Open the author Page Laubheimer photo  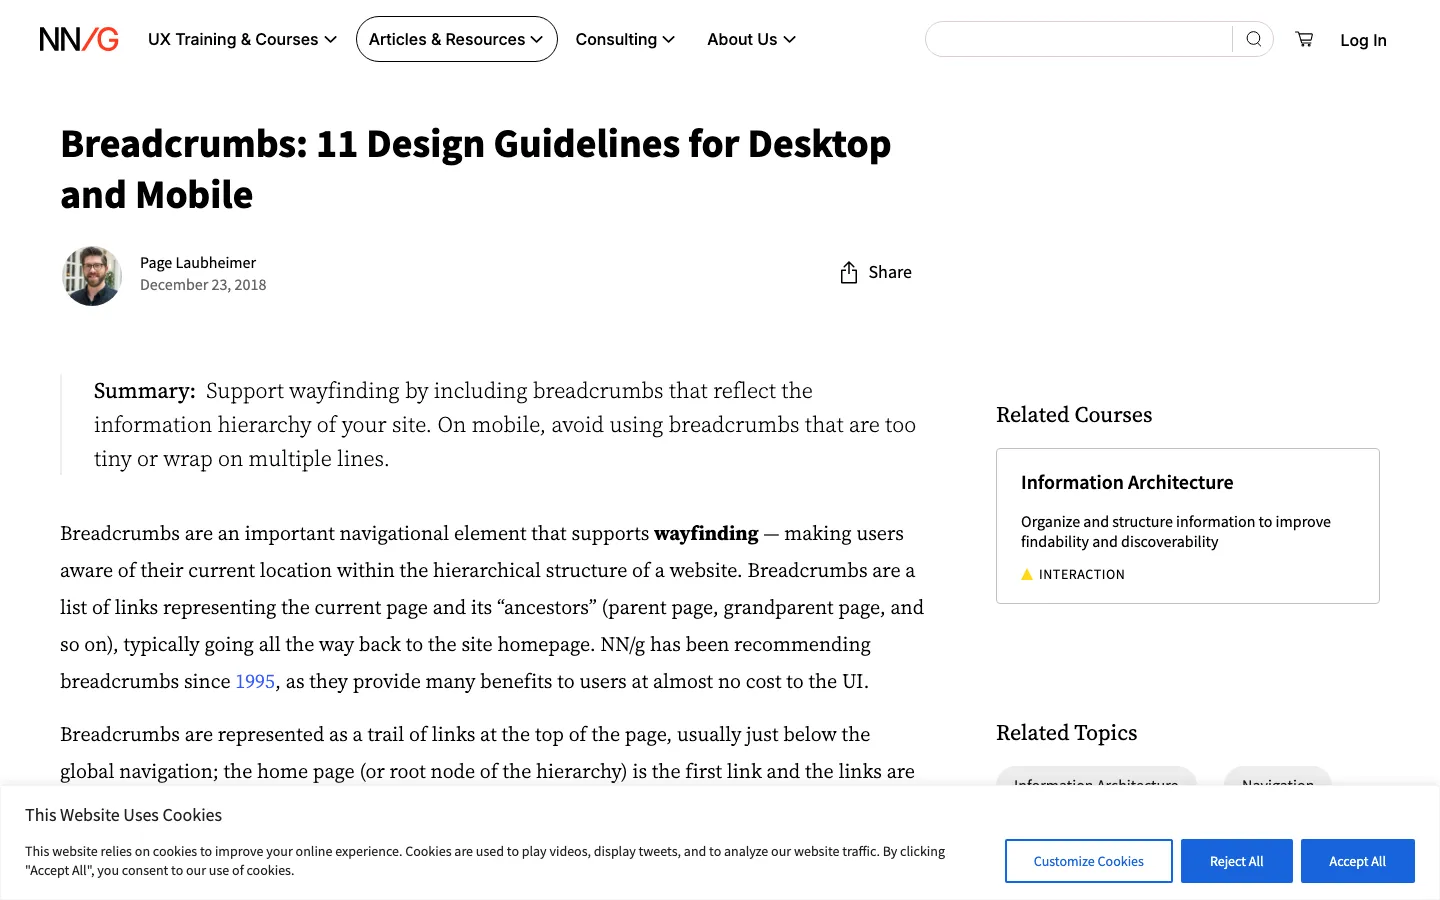point(92,276)
